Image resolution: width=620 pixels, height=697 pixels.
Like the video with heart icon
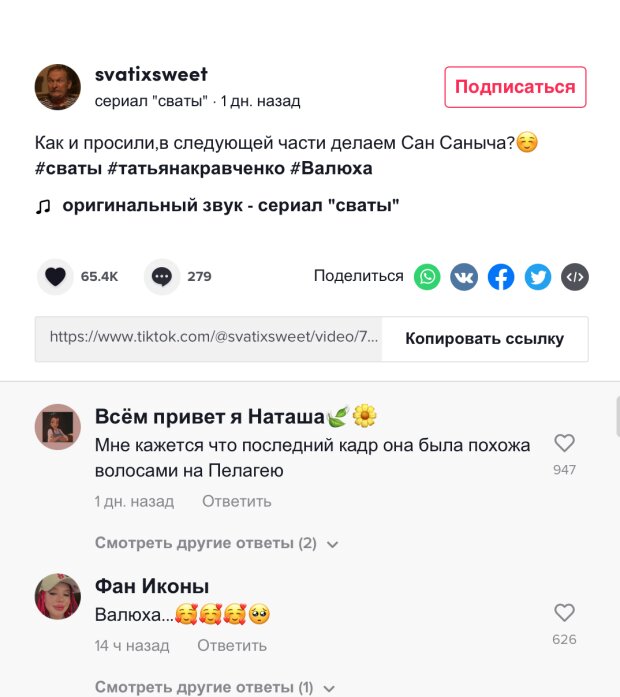point(56,276)
